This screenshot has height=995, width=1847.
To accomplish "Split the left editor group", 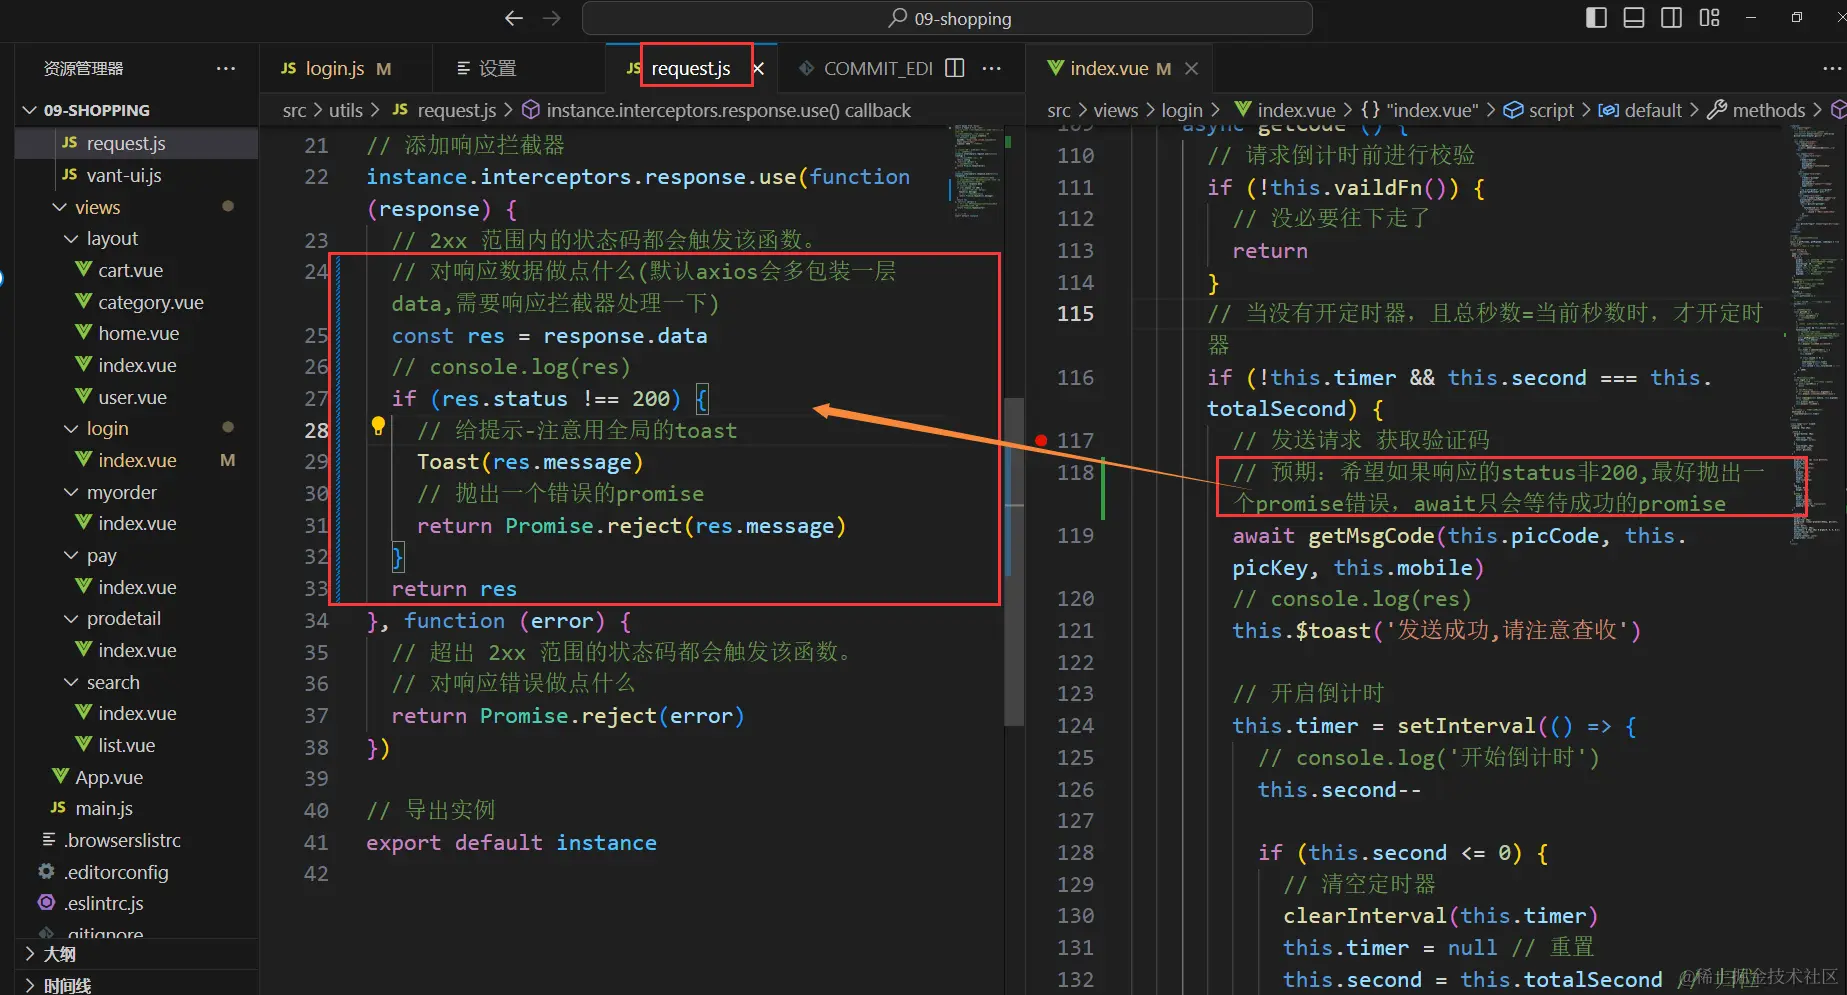I will (955, 68).
